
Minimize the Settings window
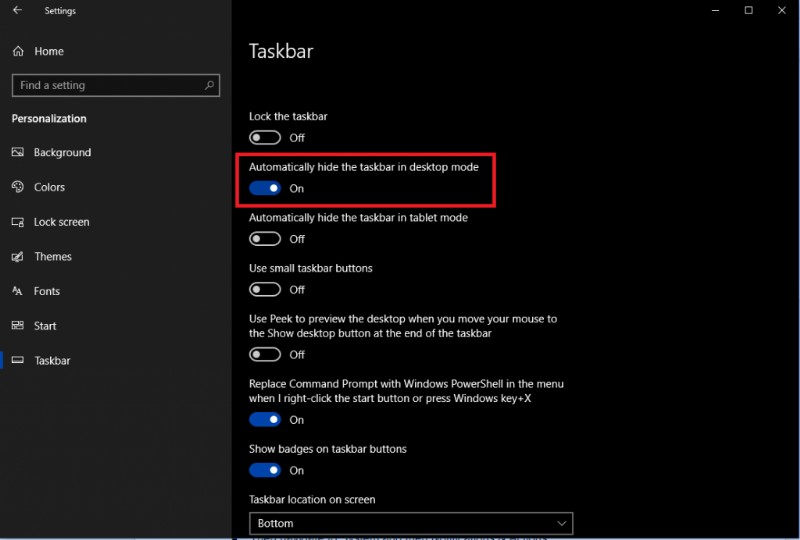pos(715,10)
